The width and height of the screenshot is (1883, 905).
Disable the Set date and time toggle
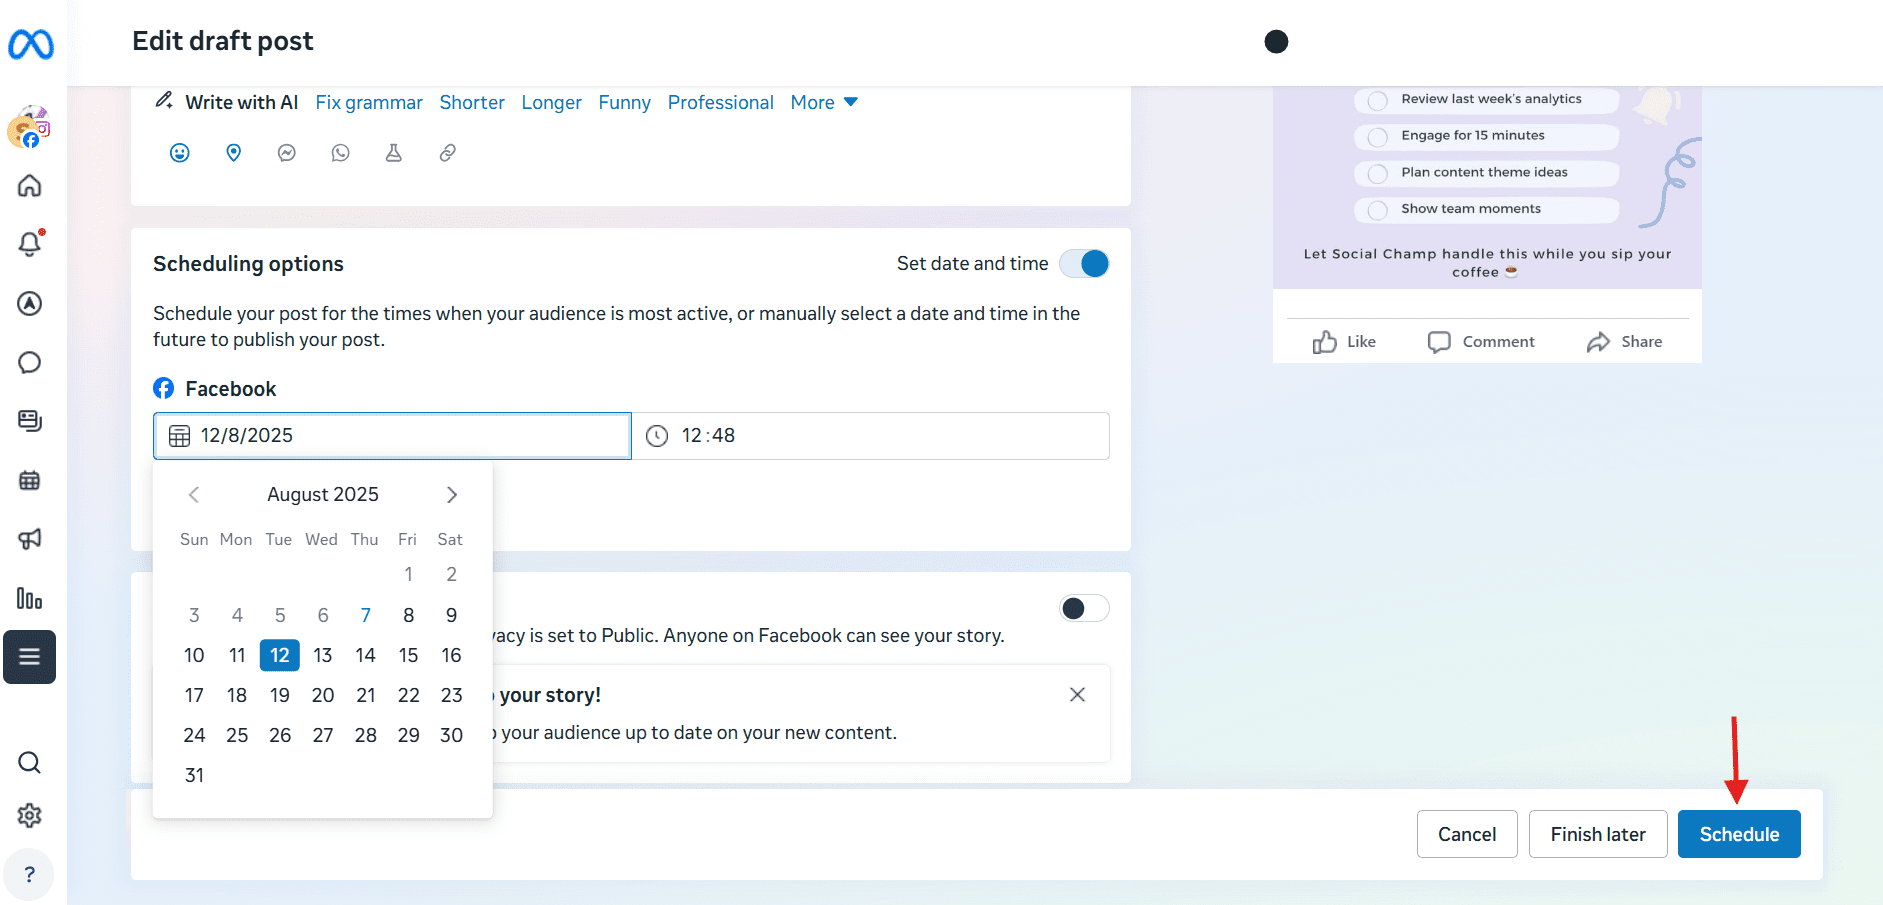point(1084,263)
